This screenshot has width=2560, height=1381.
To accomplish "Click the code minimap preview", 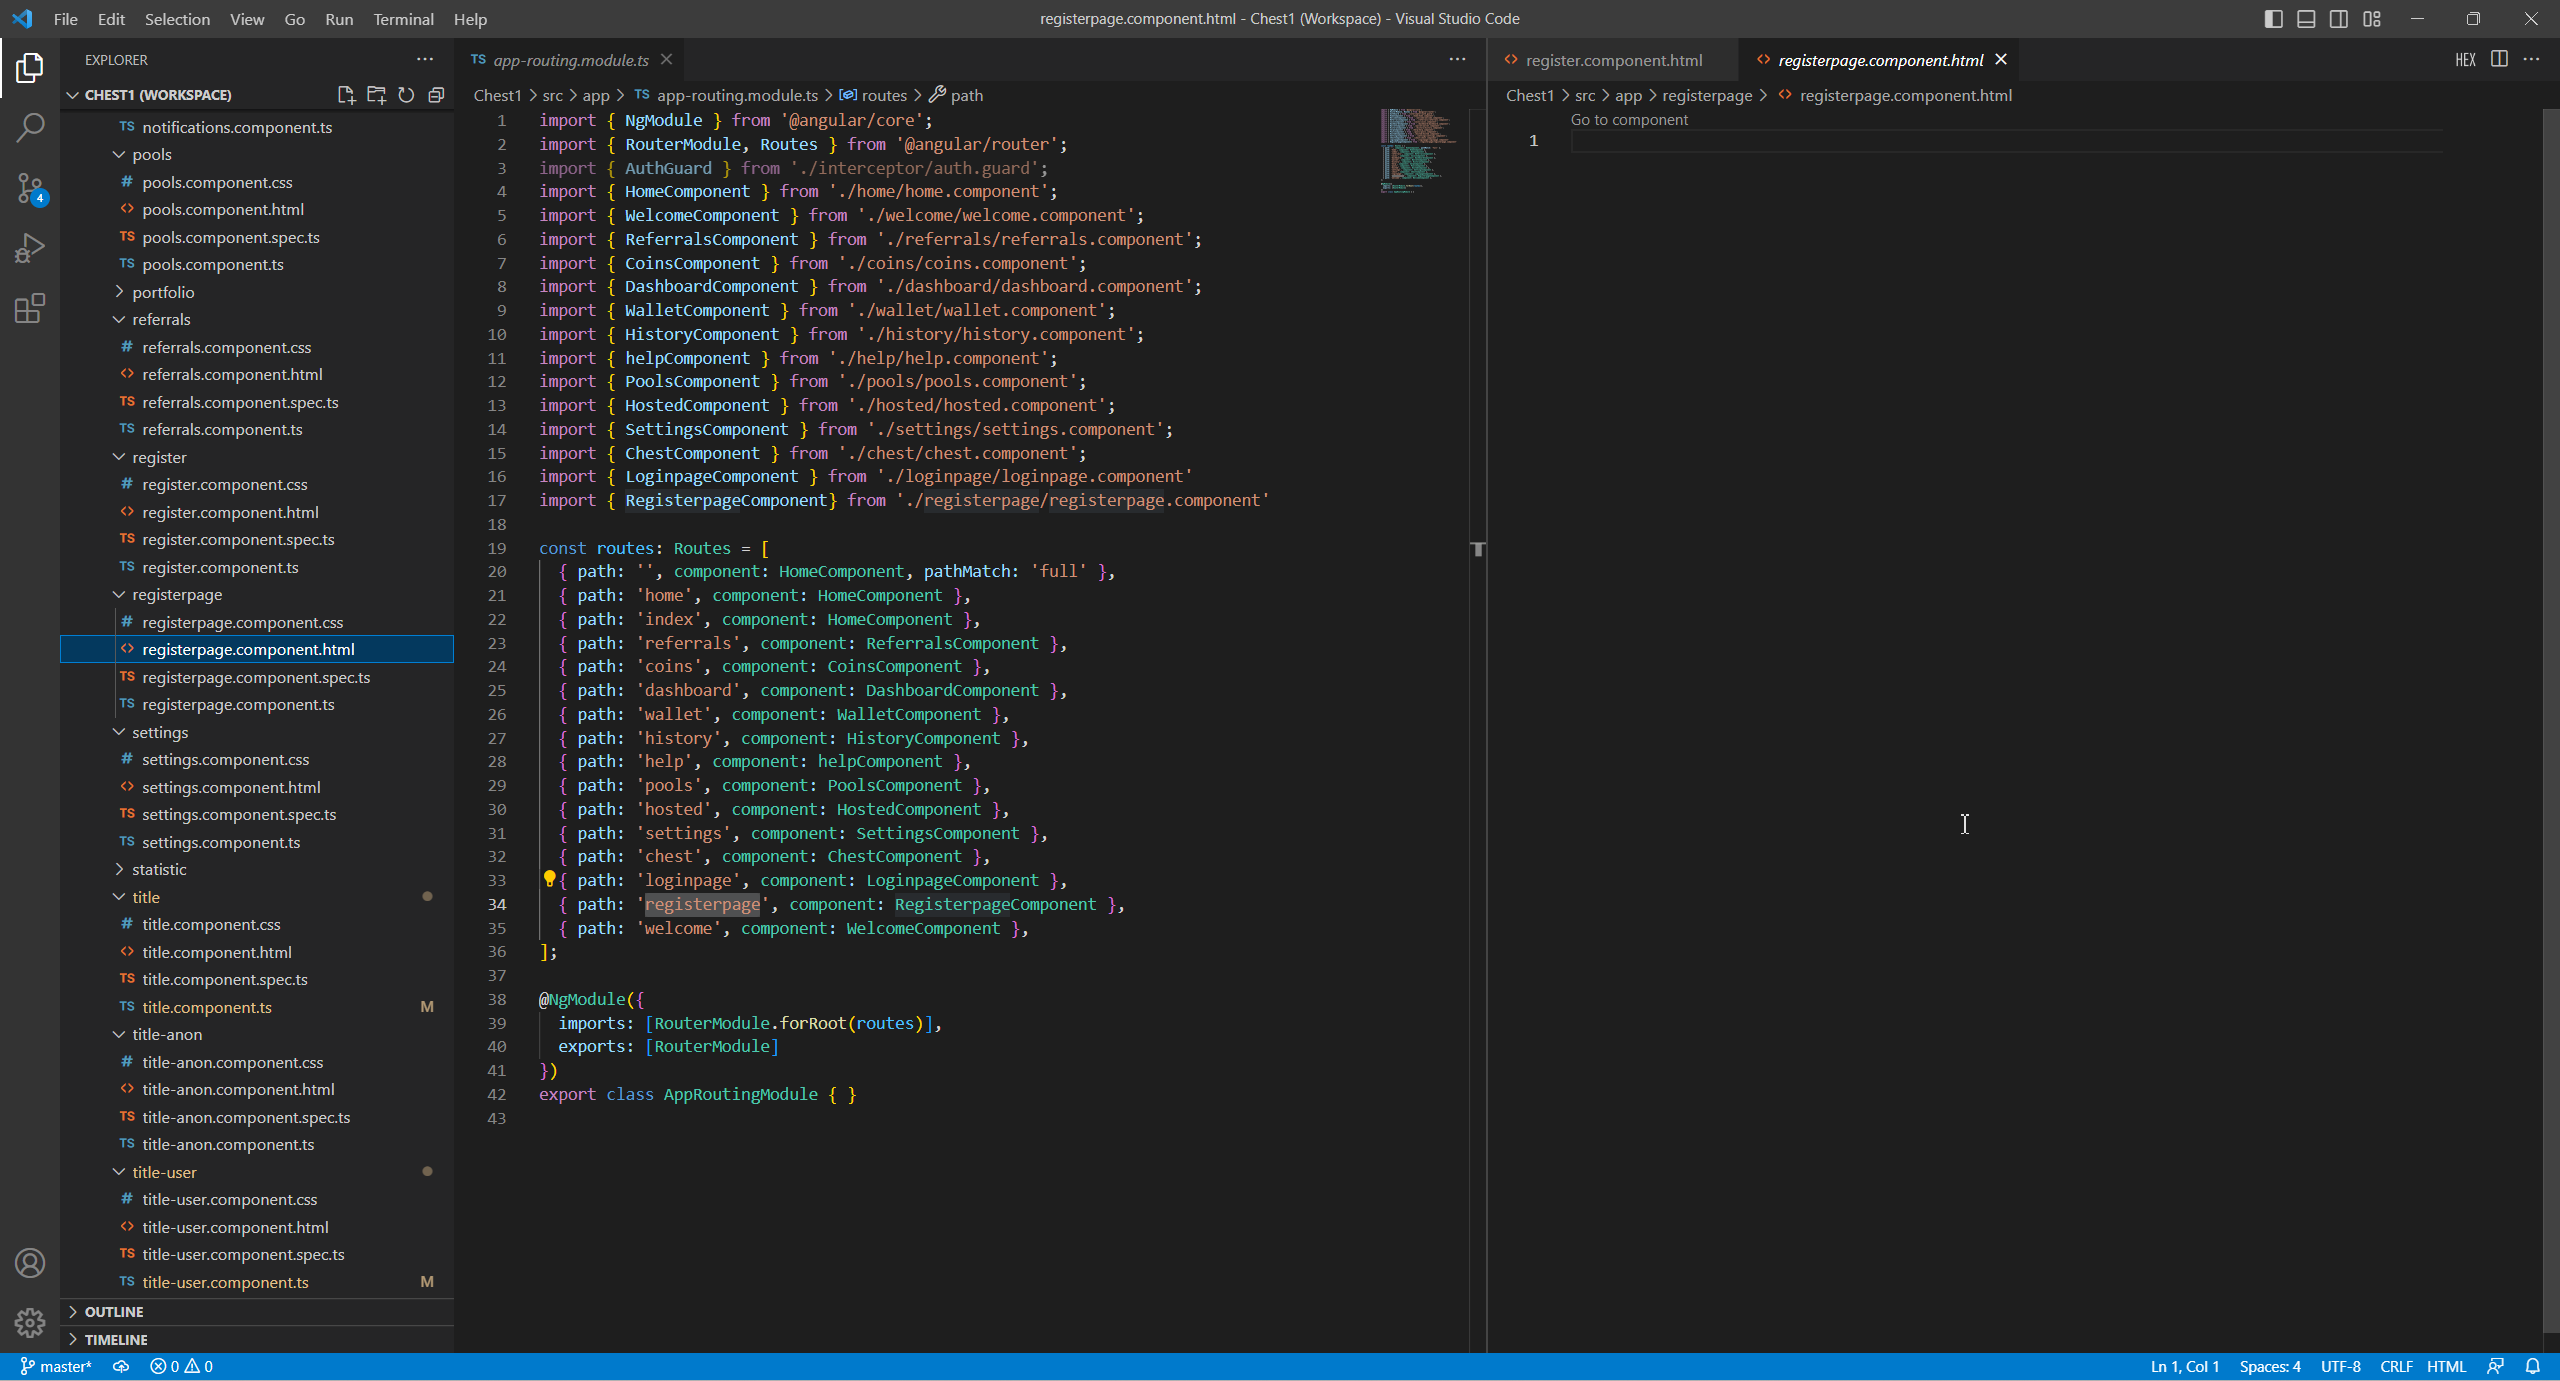I will pyautogui.click(x=1416, y=150).
